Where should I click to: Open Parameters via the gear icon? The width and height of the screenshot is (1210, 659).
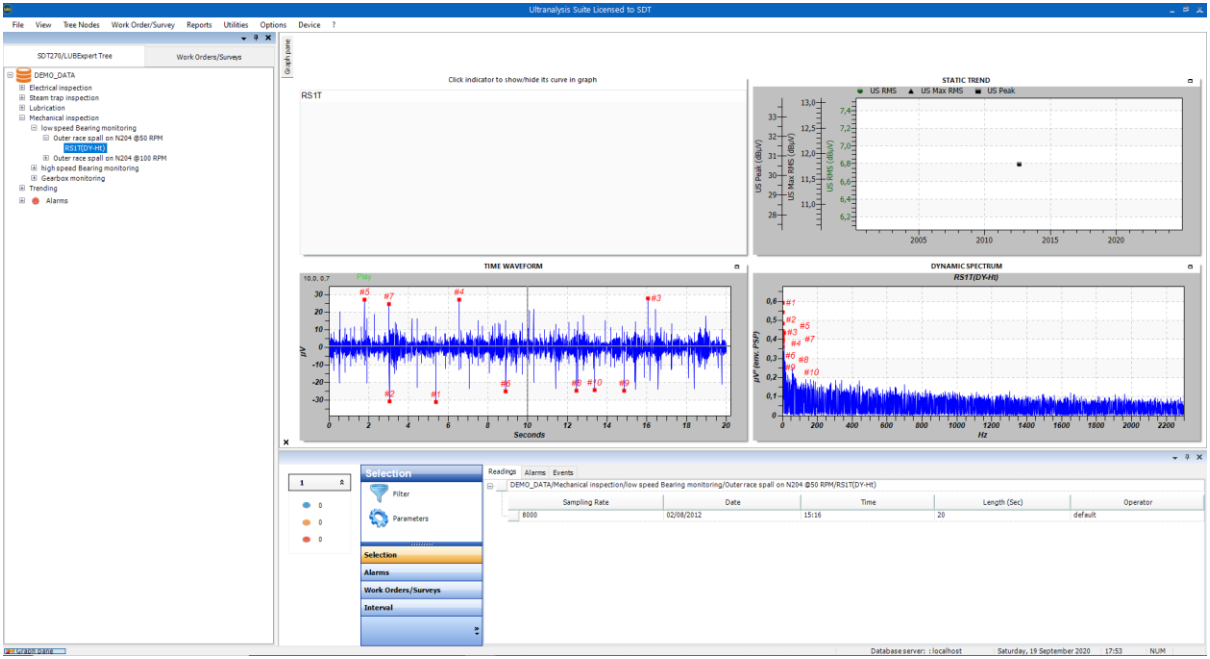click(377, 517)
